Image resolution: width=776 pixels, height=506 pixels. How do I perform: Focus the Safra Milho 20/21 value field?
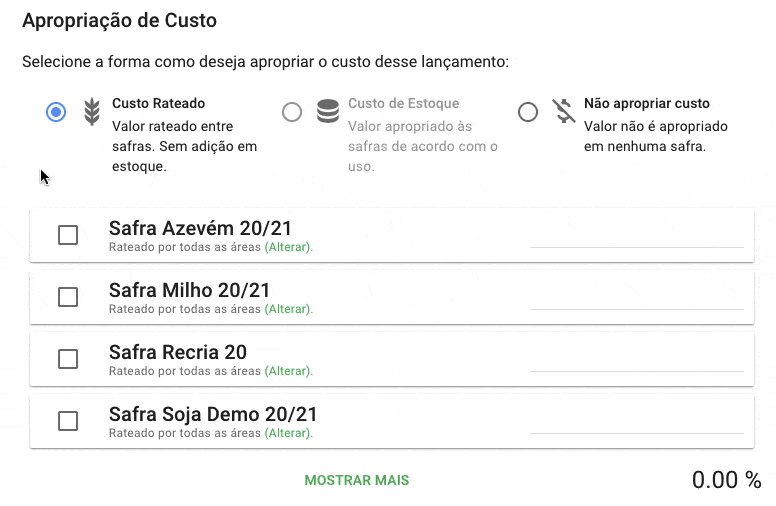tap(636, 297)
